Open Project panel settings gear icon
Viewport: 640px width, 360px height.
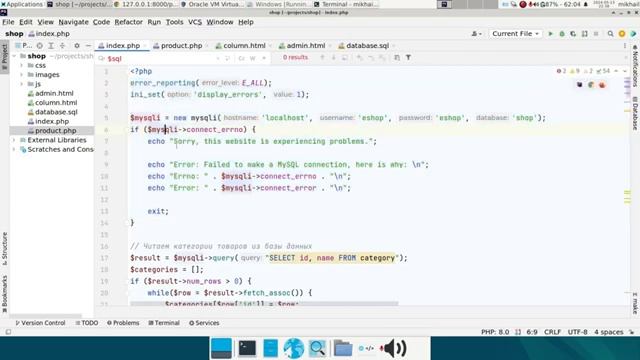tap(77, 46)
